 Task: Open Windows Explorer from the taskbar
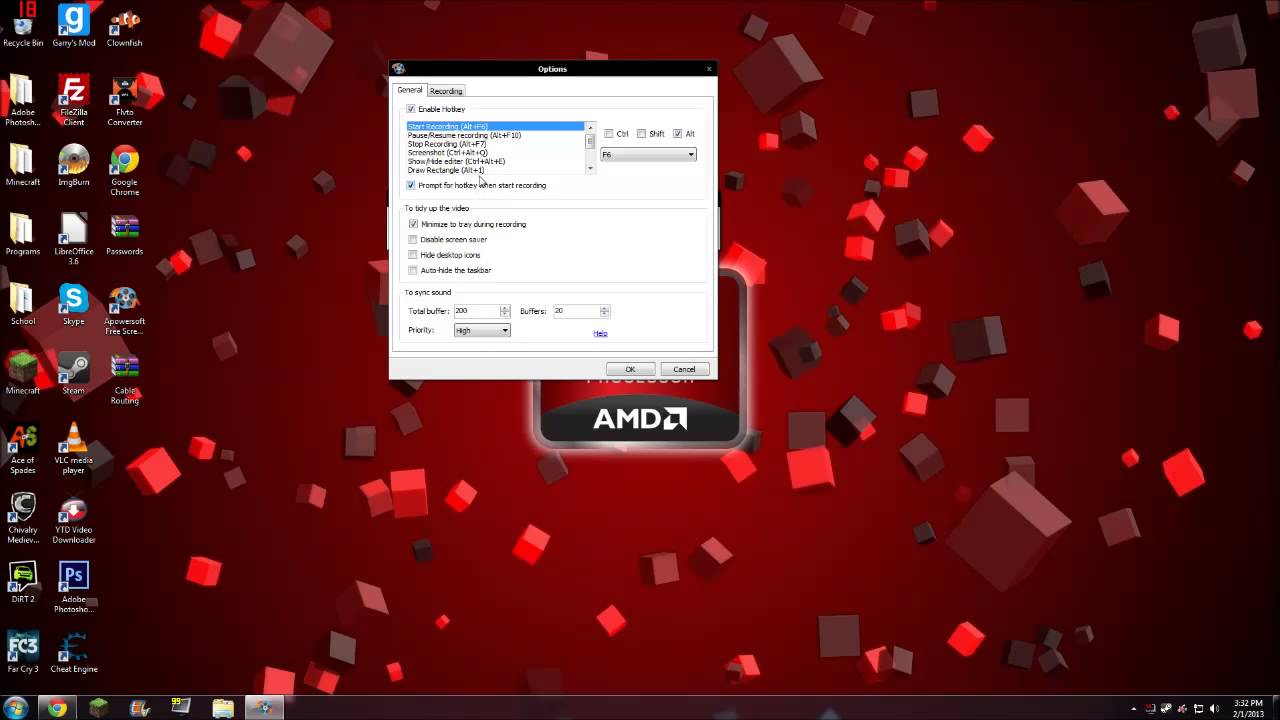tap(222, 708)
